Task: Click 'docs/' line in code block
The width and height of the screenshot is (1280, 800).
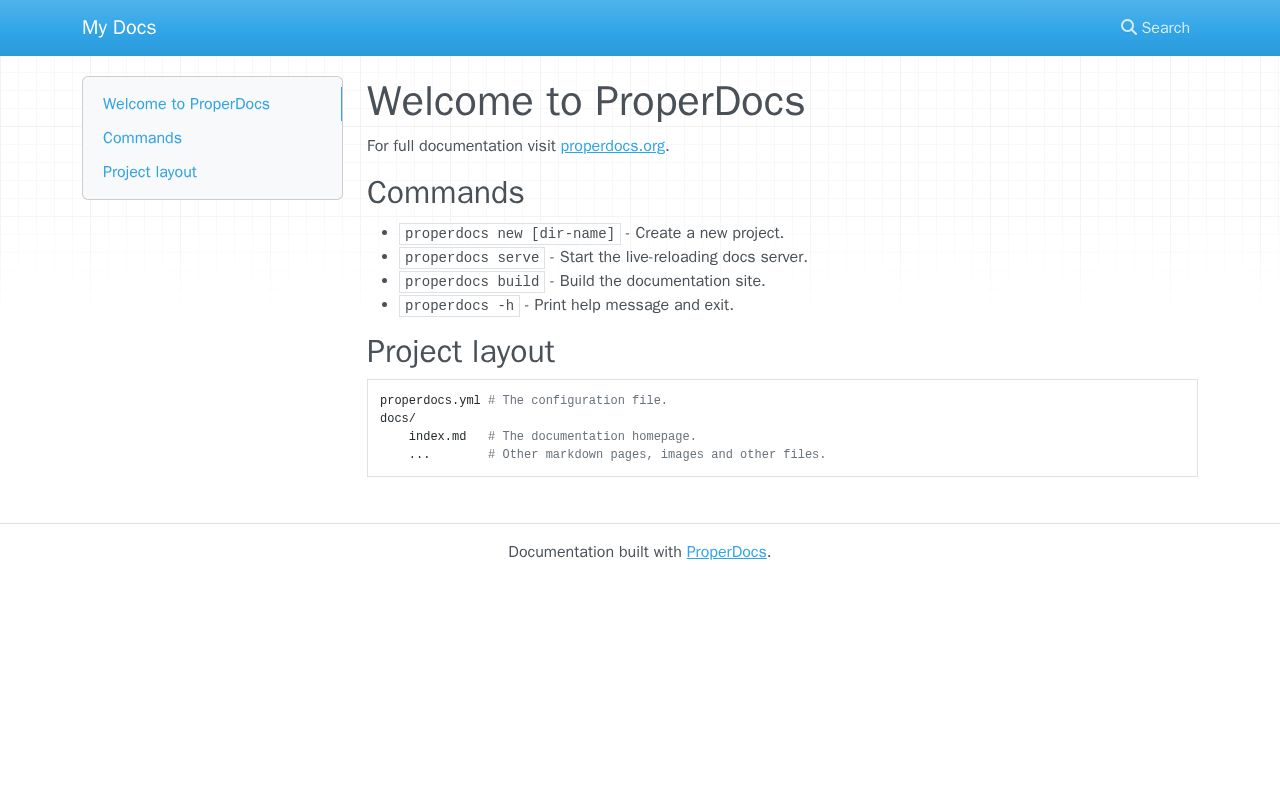Action: point(398,419)
